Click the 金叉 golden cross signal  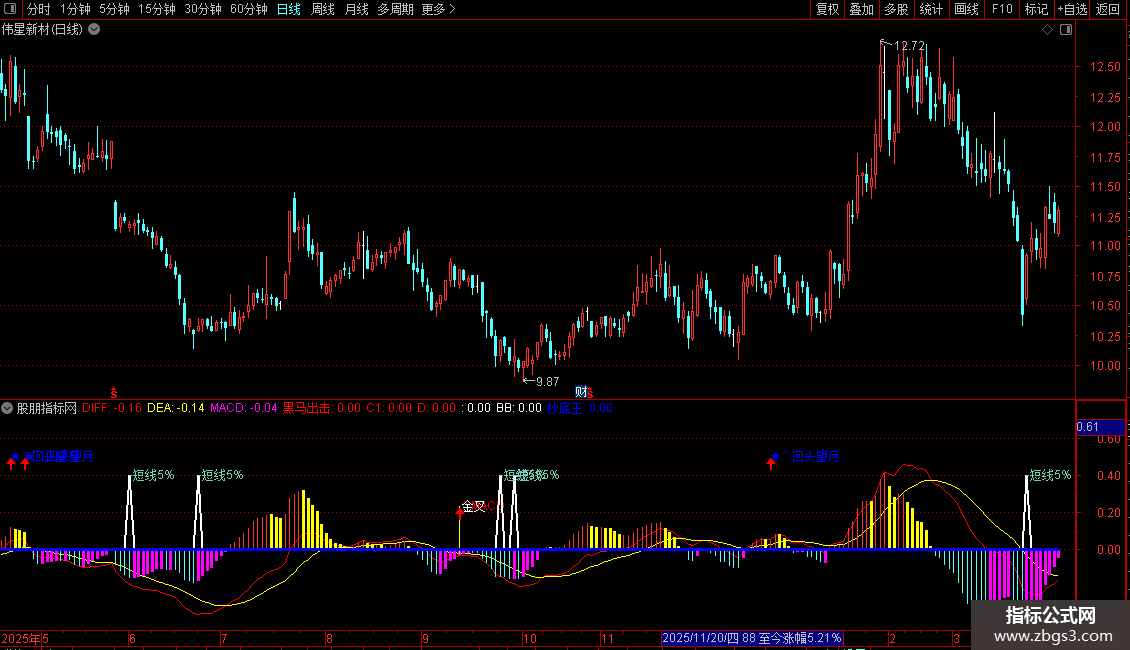coord(473,507)
